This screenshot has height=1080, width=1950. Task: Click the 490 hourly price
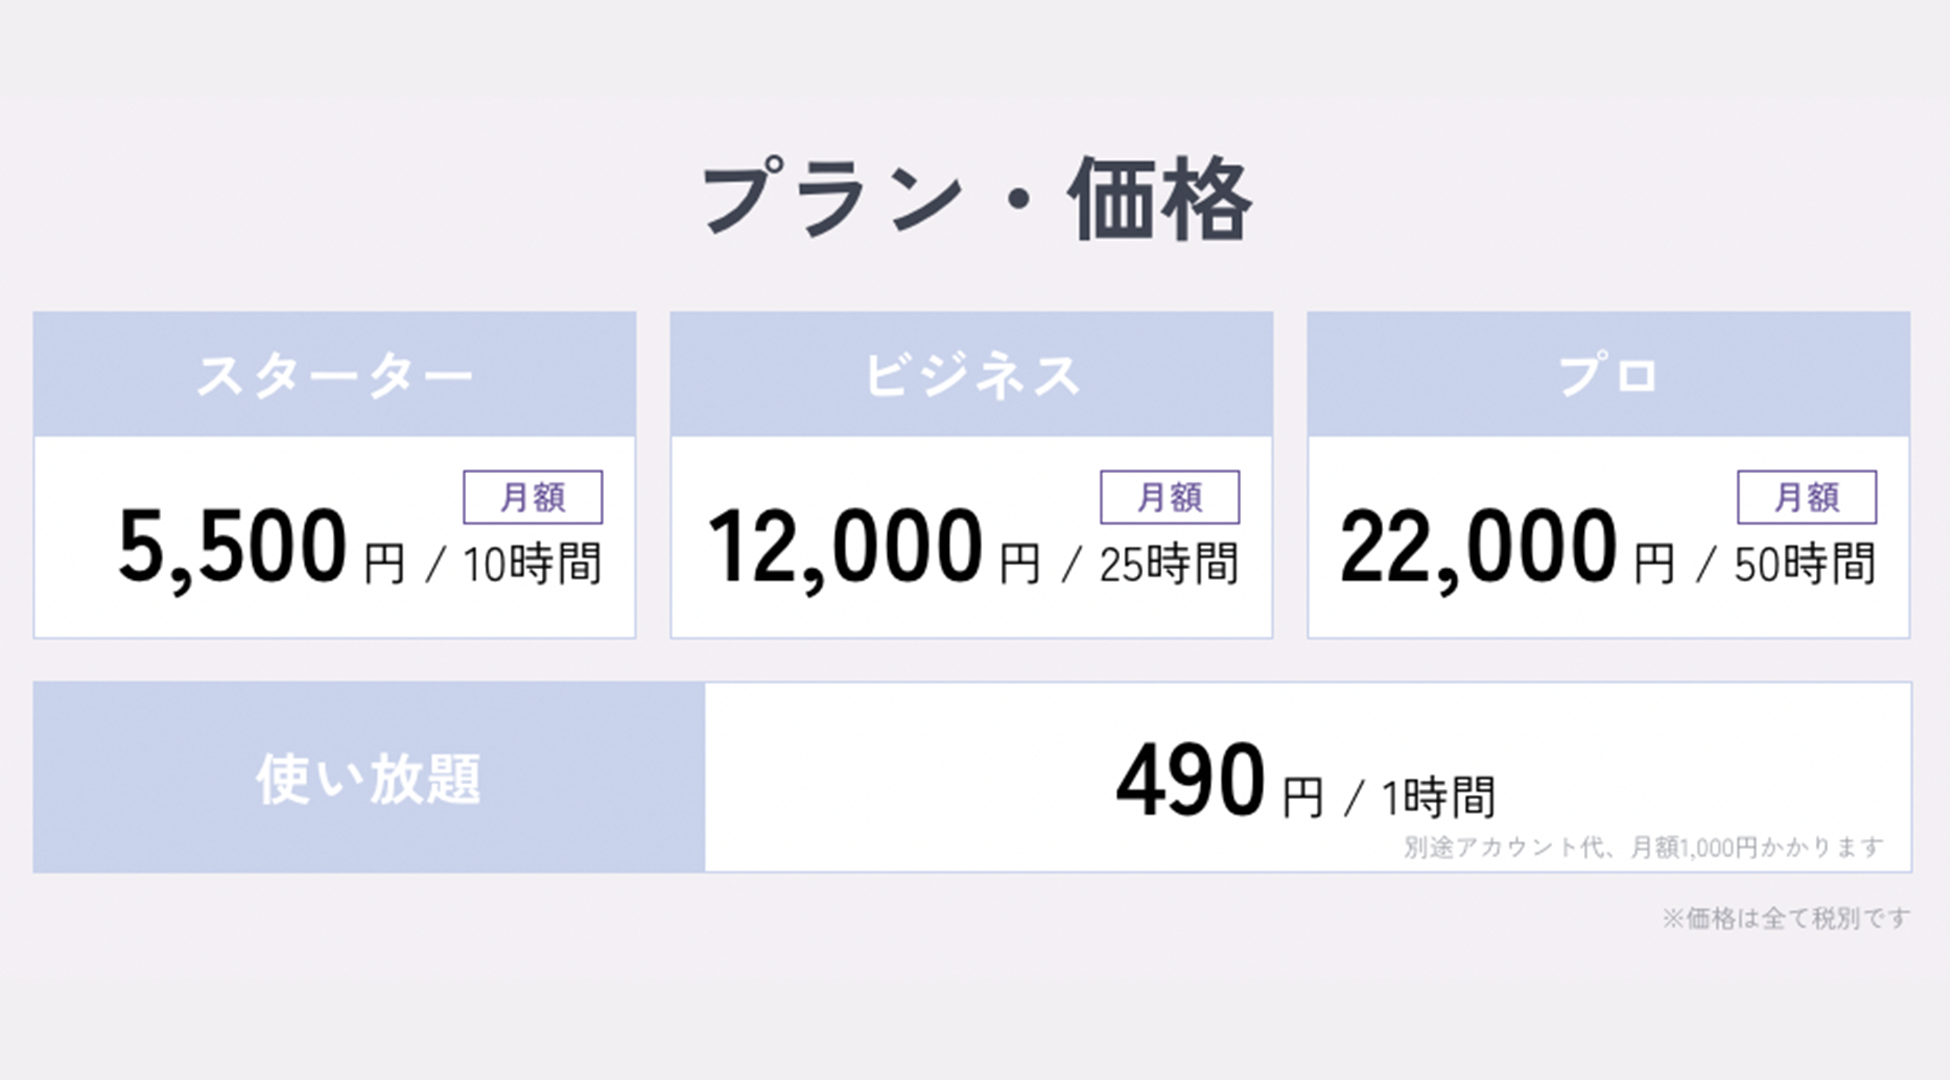tap(1190, 779)
